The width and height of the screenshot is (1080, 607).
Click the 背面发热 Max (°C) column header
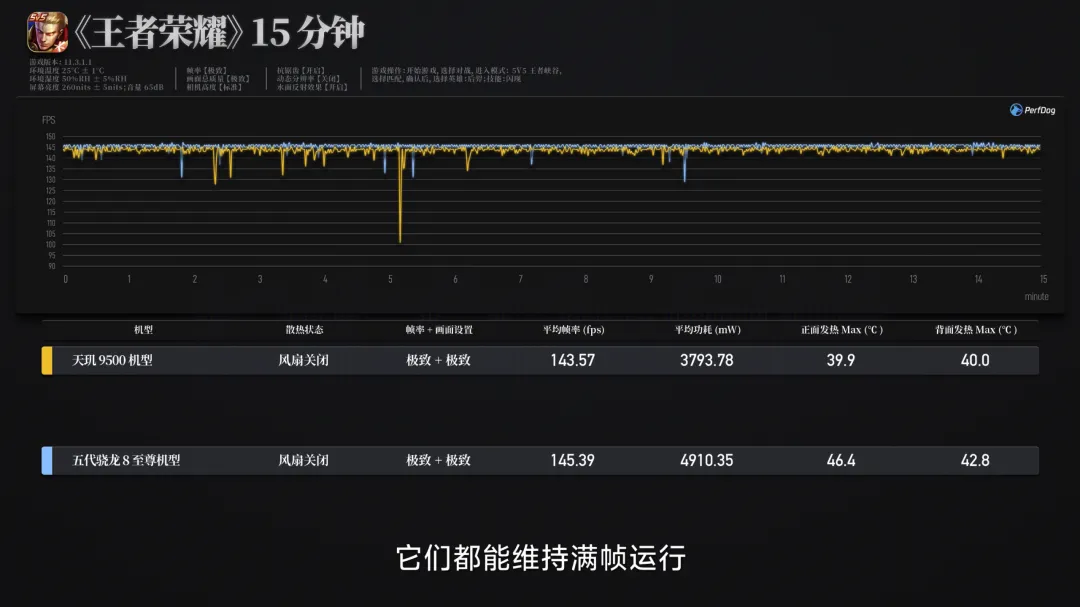[x=975, y=330]
